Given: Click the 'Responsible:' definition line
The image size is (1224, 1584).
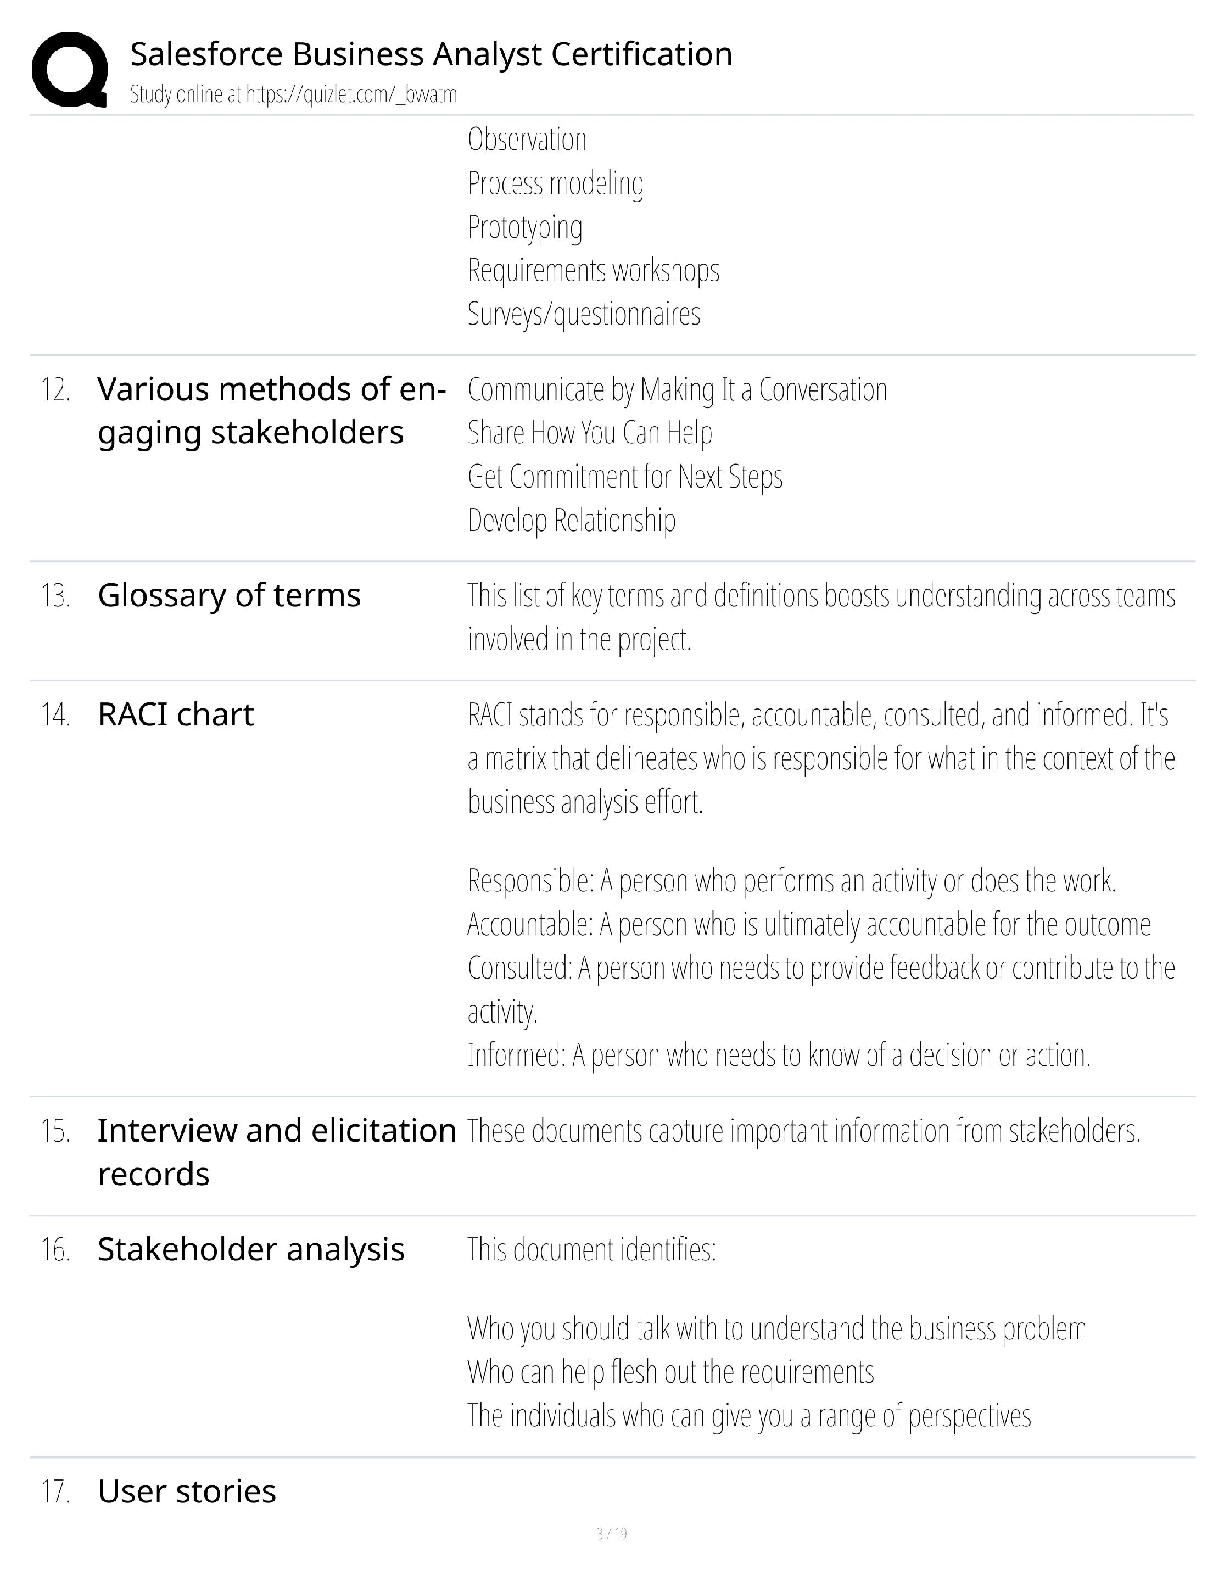Looking at the screenshot, I should [x=792, y=880].
